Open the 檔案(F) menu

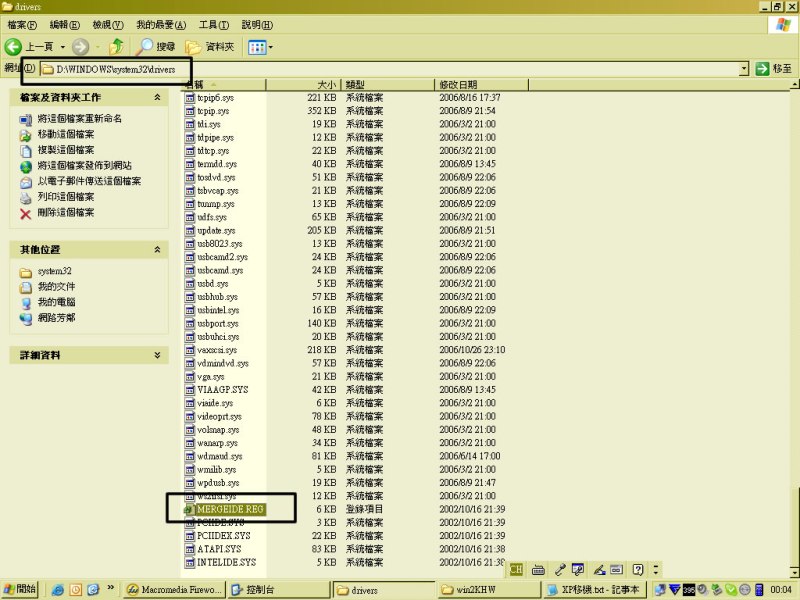[x=22, y=24]
